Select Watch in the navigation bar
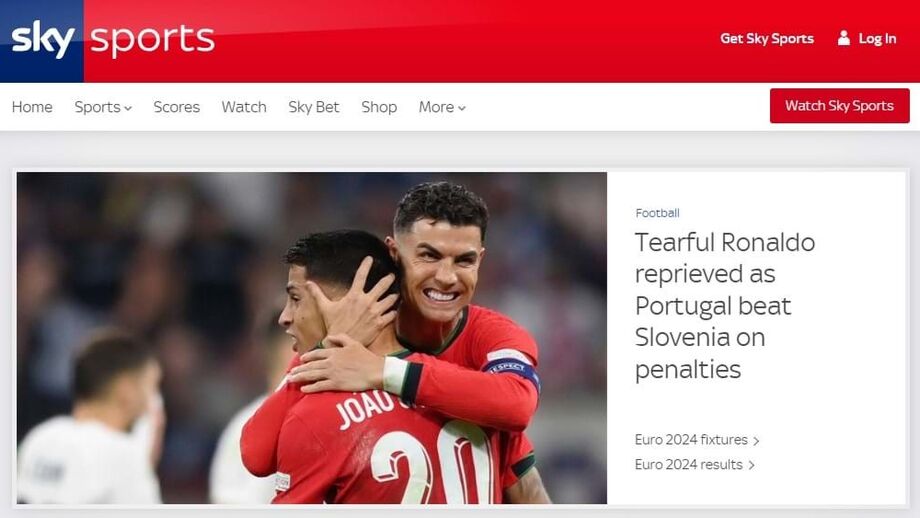Viewport: 920px width, 518px height. (x=244, y=107)
